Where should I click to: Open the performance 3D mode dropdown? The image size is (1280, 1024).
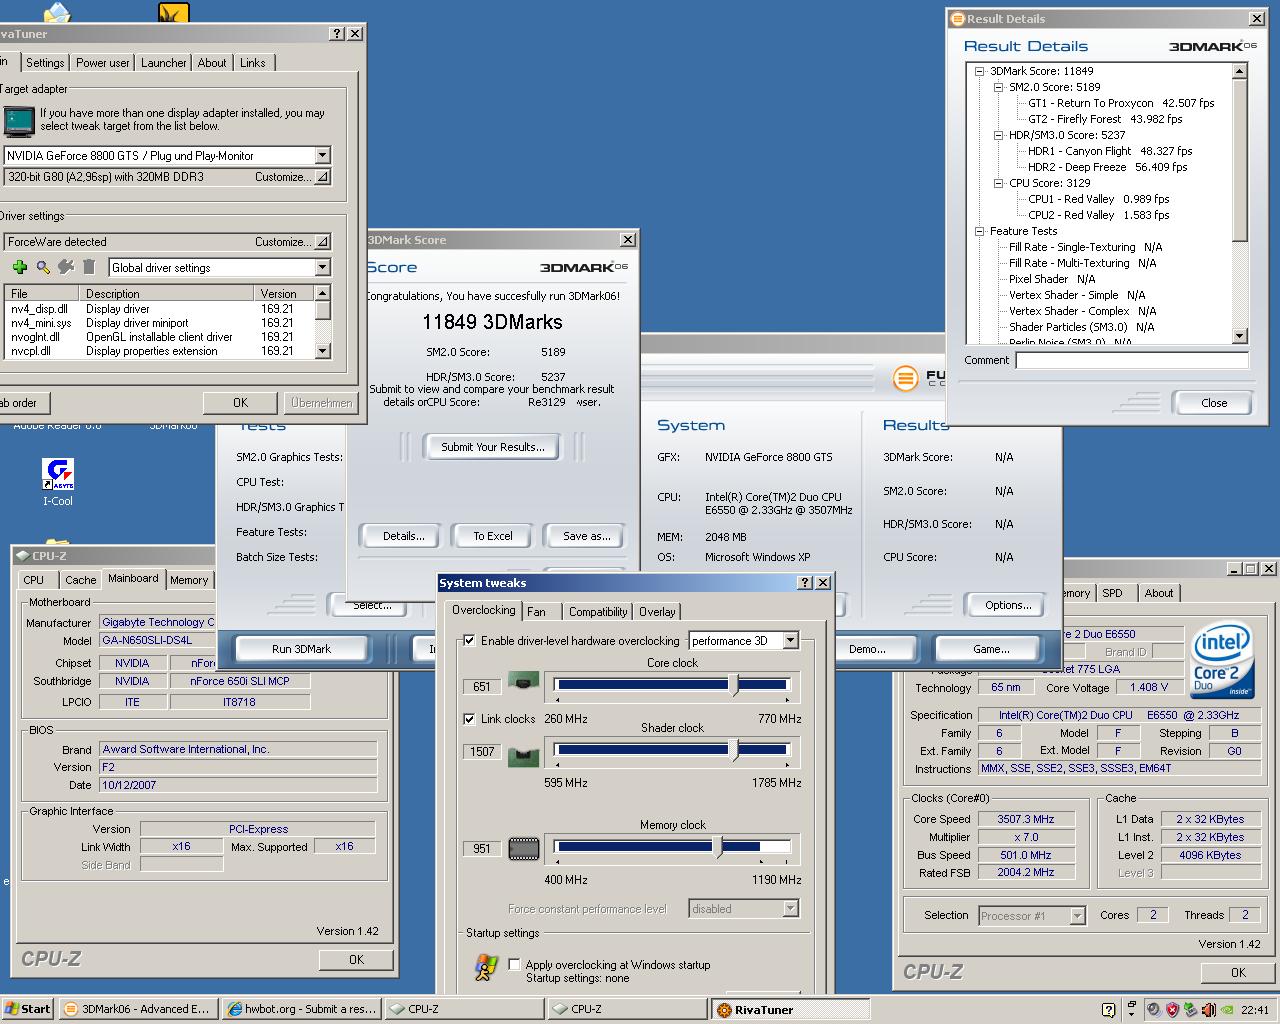(790, 641)
